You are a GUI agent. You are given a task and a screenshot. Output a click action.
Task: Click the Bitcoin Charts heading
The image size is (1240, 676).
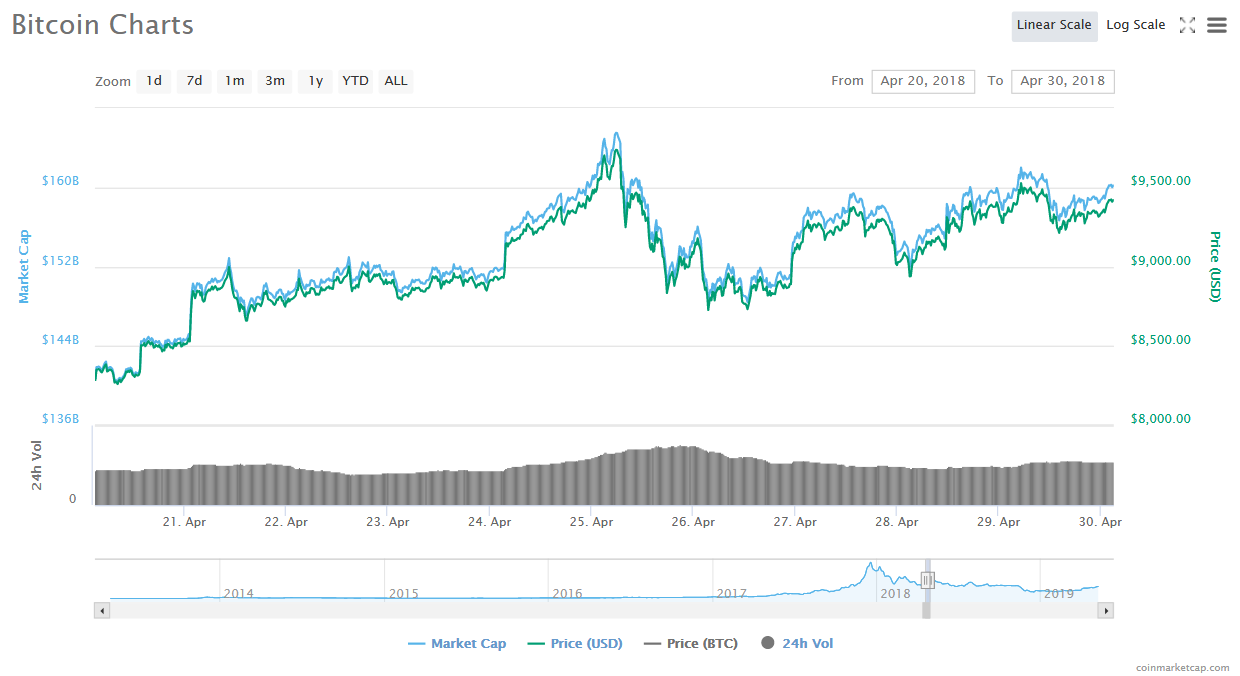point(103,25)
